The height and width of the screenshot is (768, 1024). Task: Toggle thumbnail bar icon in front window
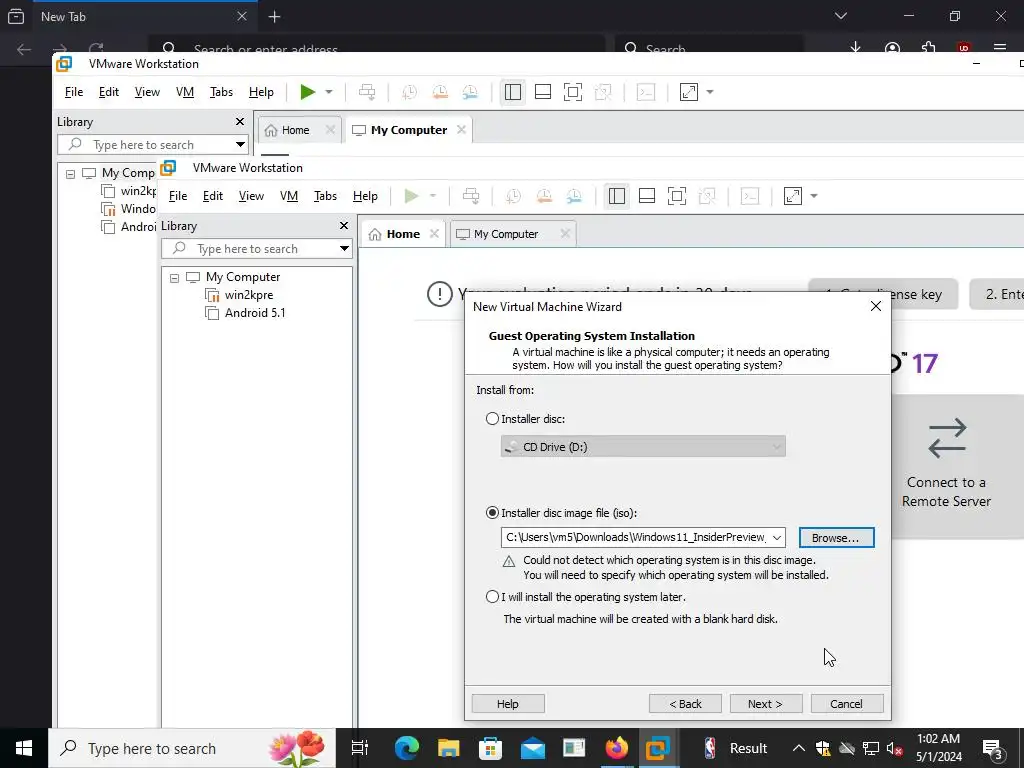coord(647,196)
